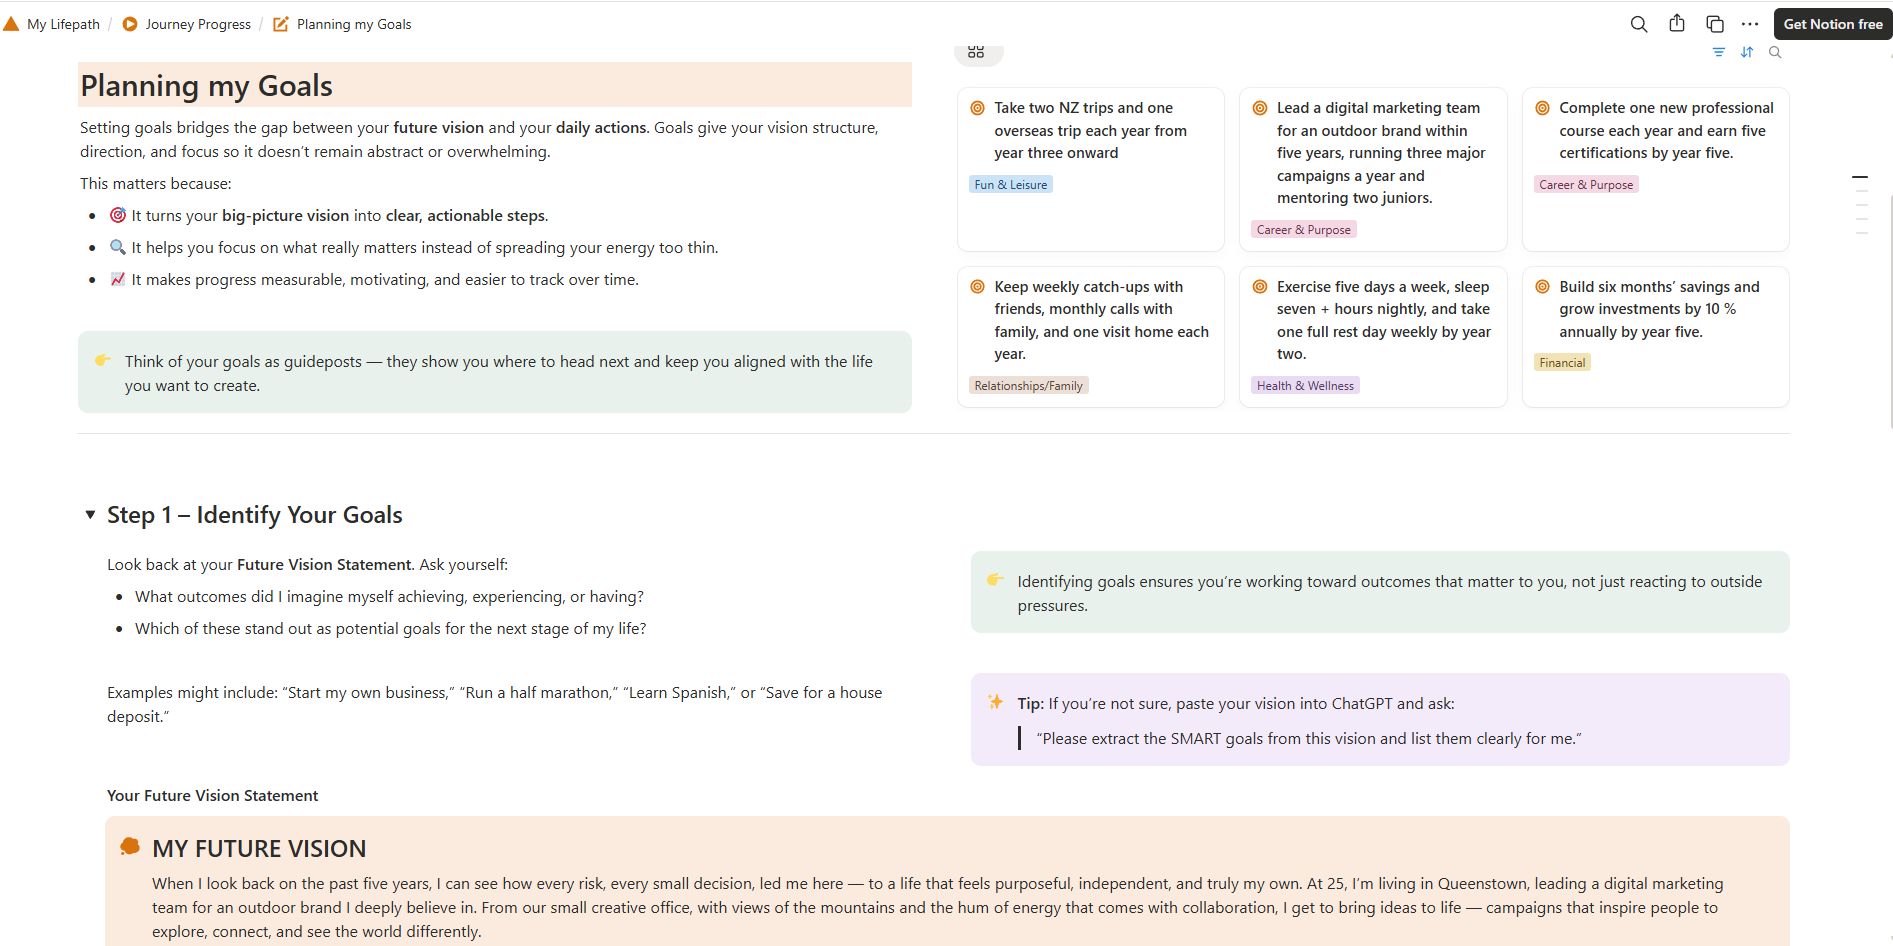
Task: Click the Get Notion free button
Action: [1832, 24]
